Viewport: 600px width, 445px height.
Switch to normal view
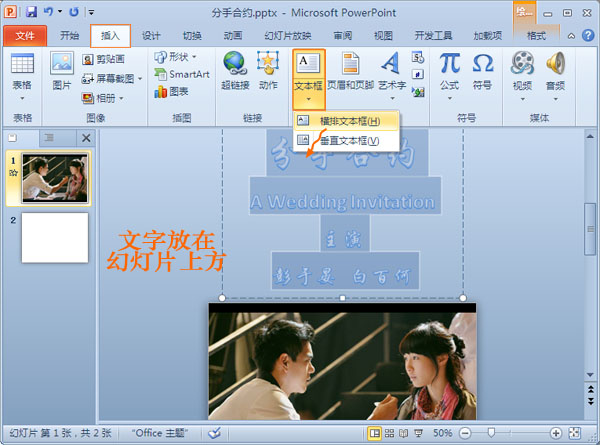[374, 433]
